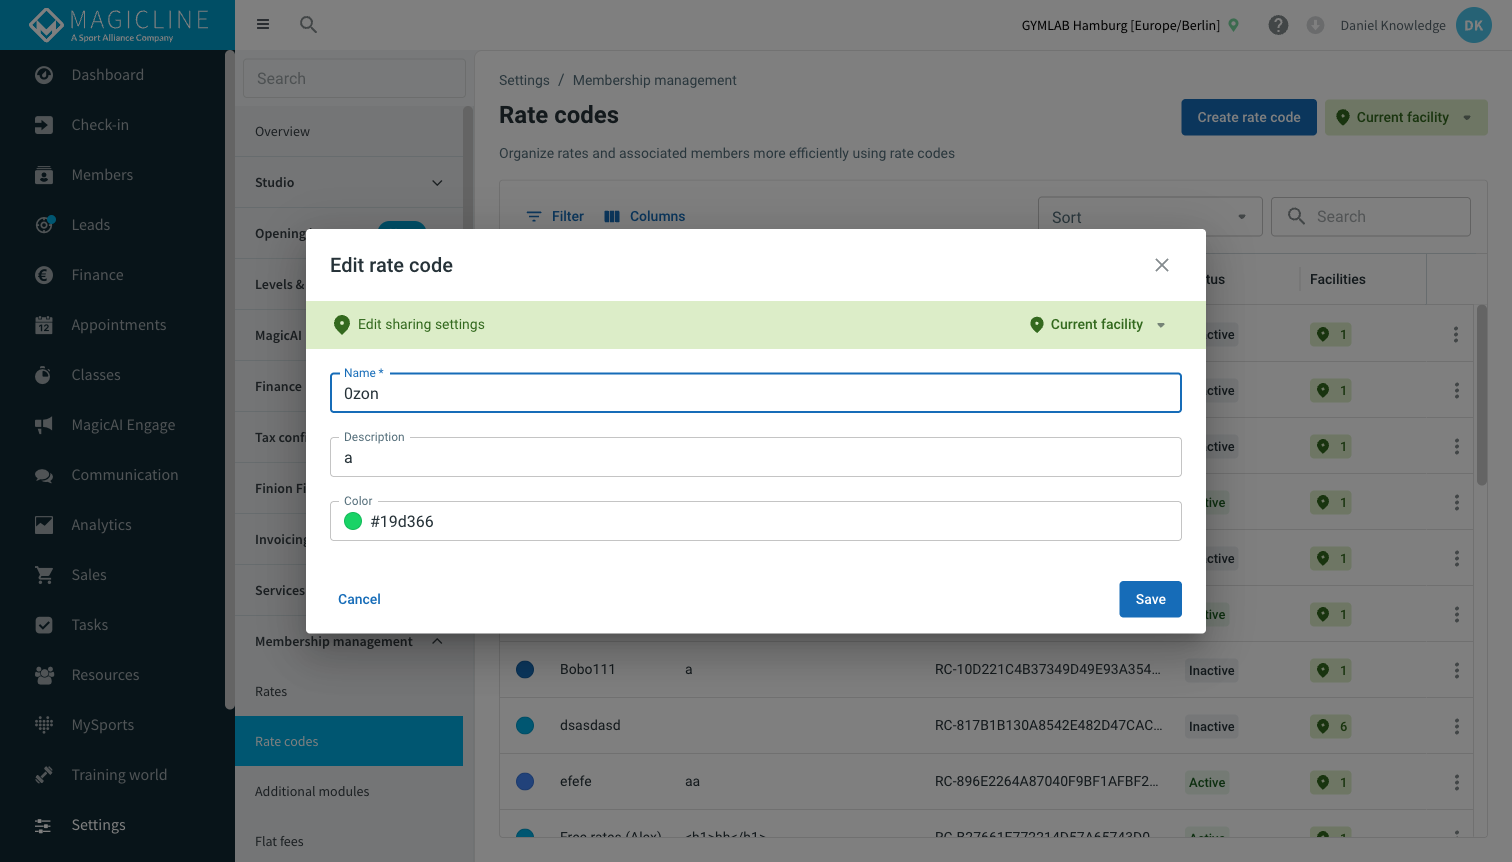Viewport: 1512px width, 862px height.
Task: Open the Finance euro icon in the sidebar
Action: 44,275
